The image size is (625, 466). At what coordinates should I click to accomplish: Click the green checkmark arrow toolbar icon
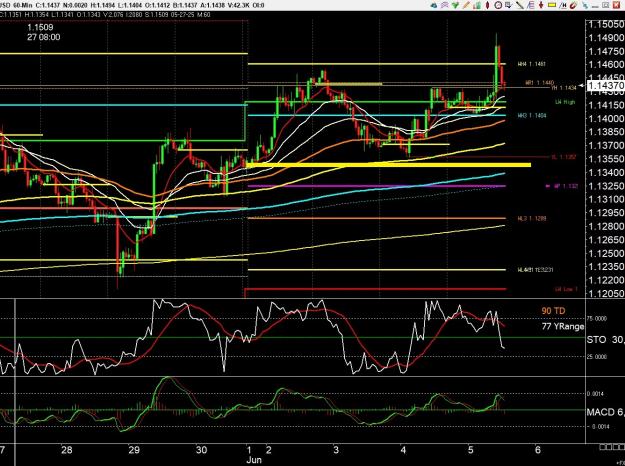[455, 5]
